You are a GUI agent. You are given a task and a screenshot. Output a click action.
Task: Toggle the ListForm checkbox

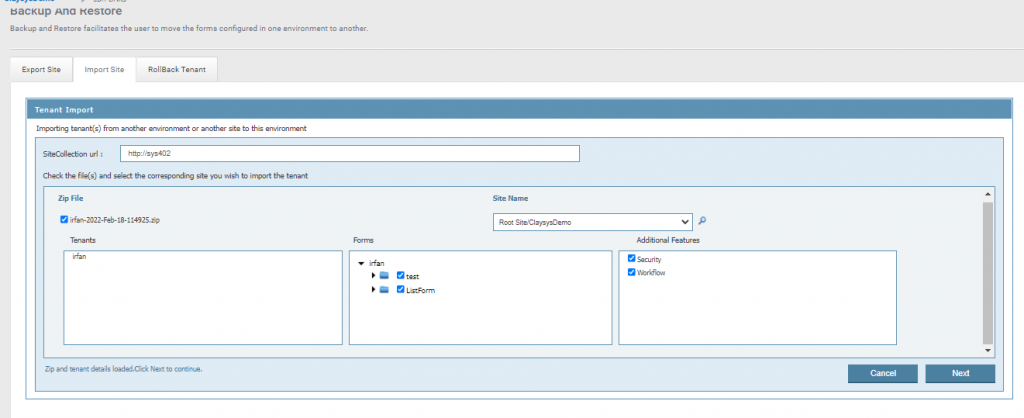tap(400, 289)
